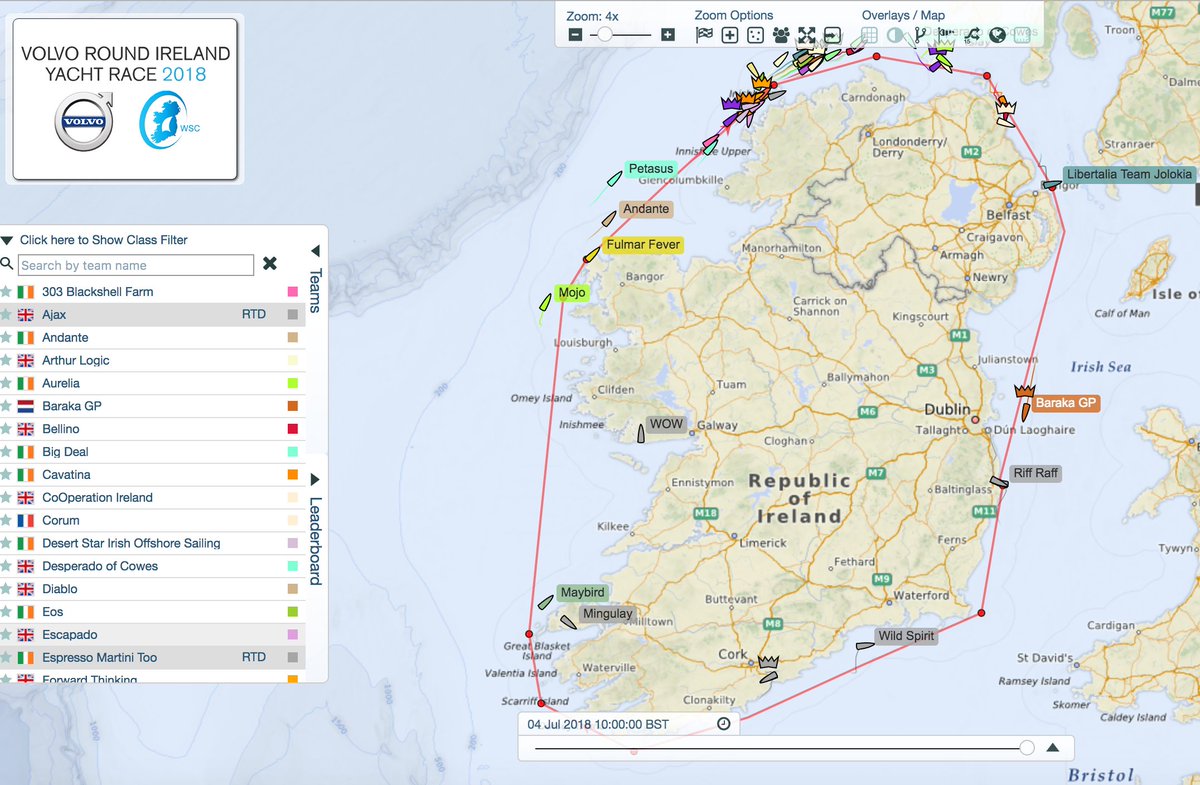Star 303 Blackshell Farm as favourite
This screenshot has height=785, width=1200.
click(x=7, y=291)
